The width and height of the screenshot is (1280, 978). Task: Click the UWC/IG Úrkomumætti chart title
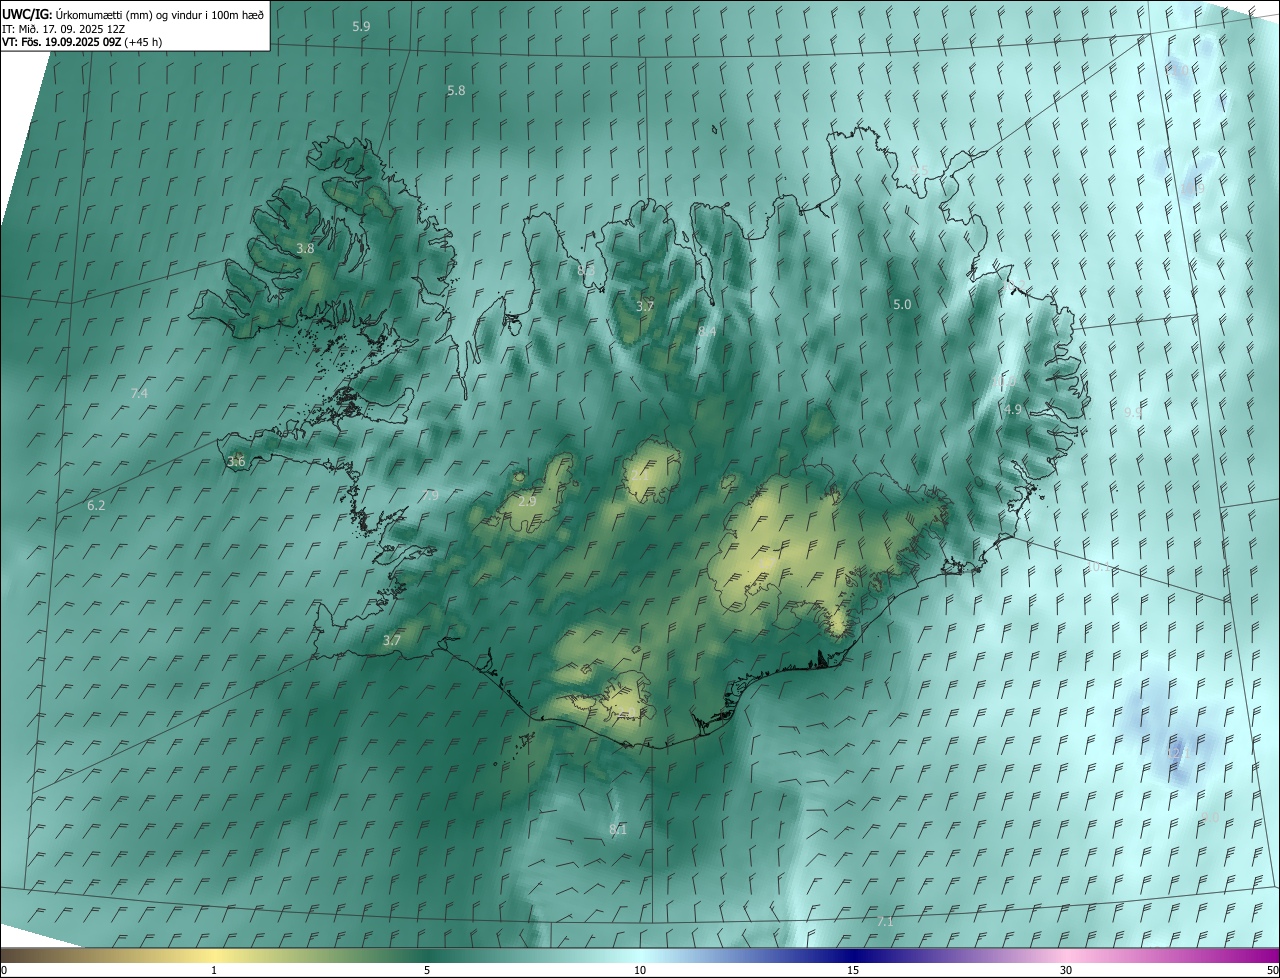pyautogui.click(x=133, y=14)
